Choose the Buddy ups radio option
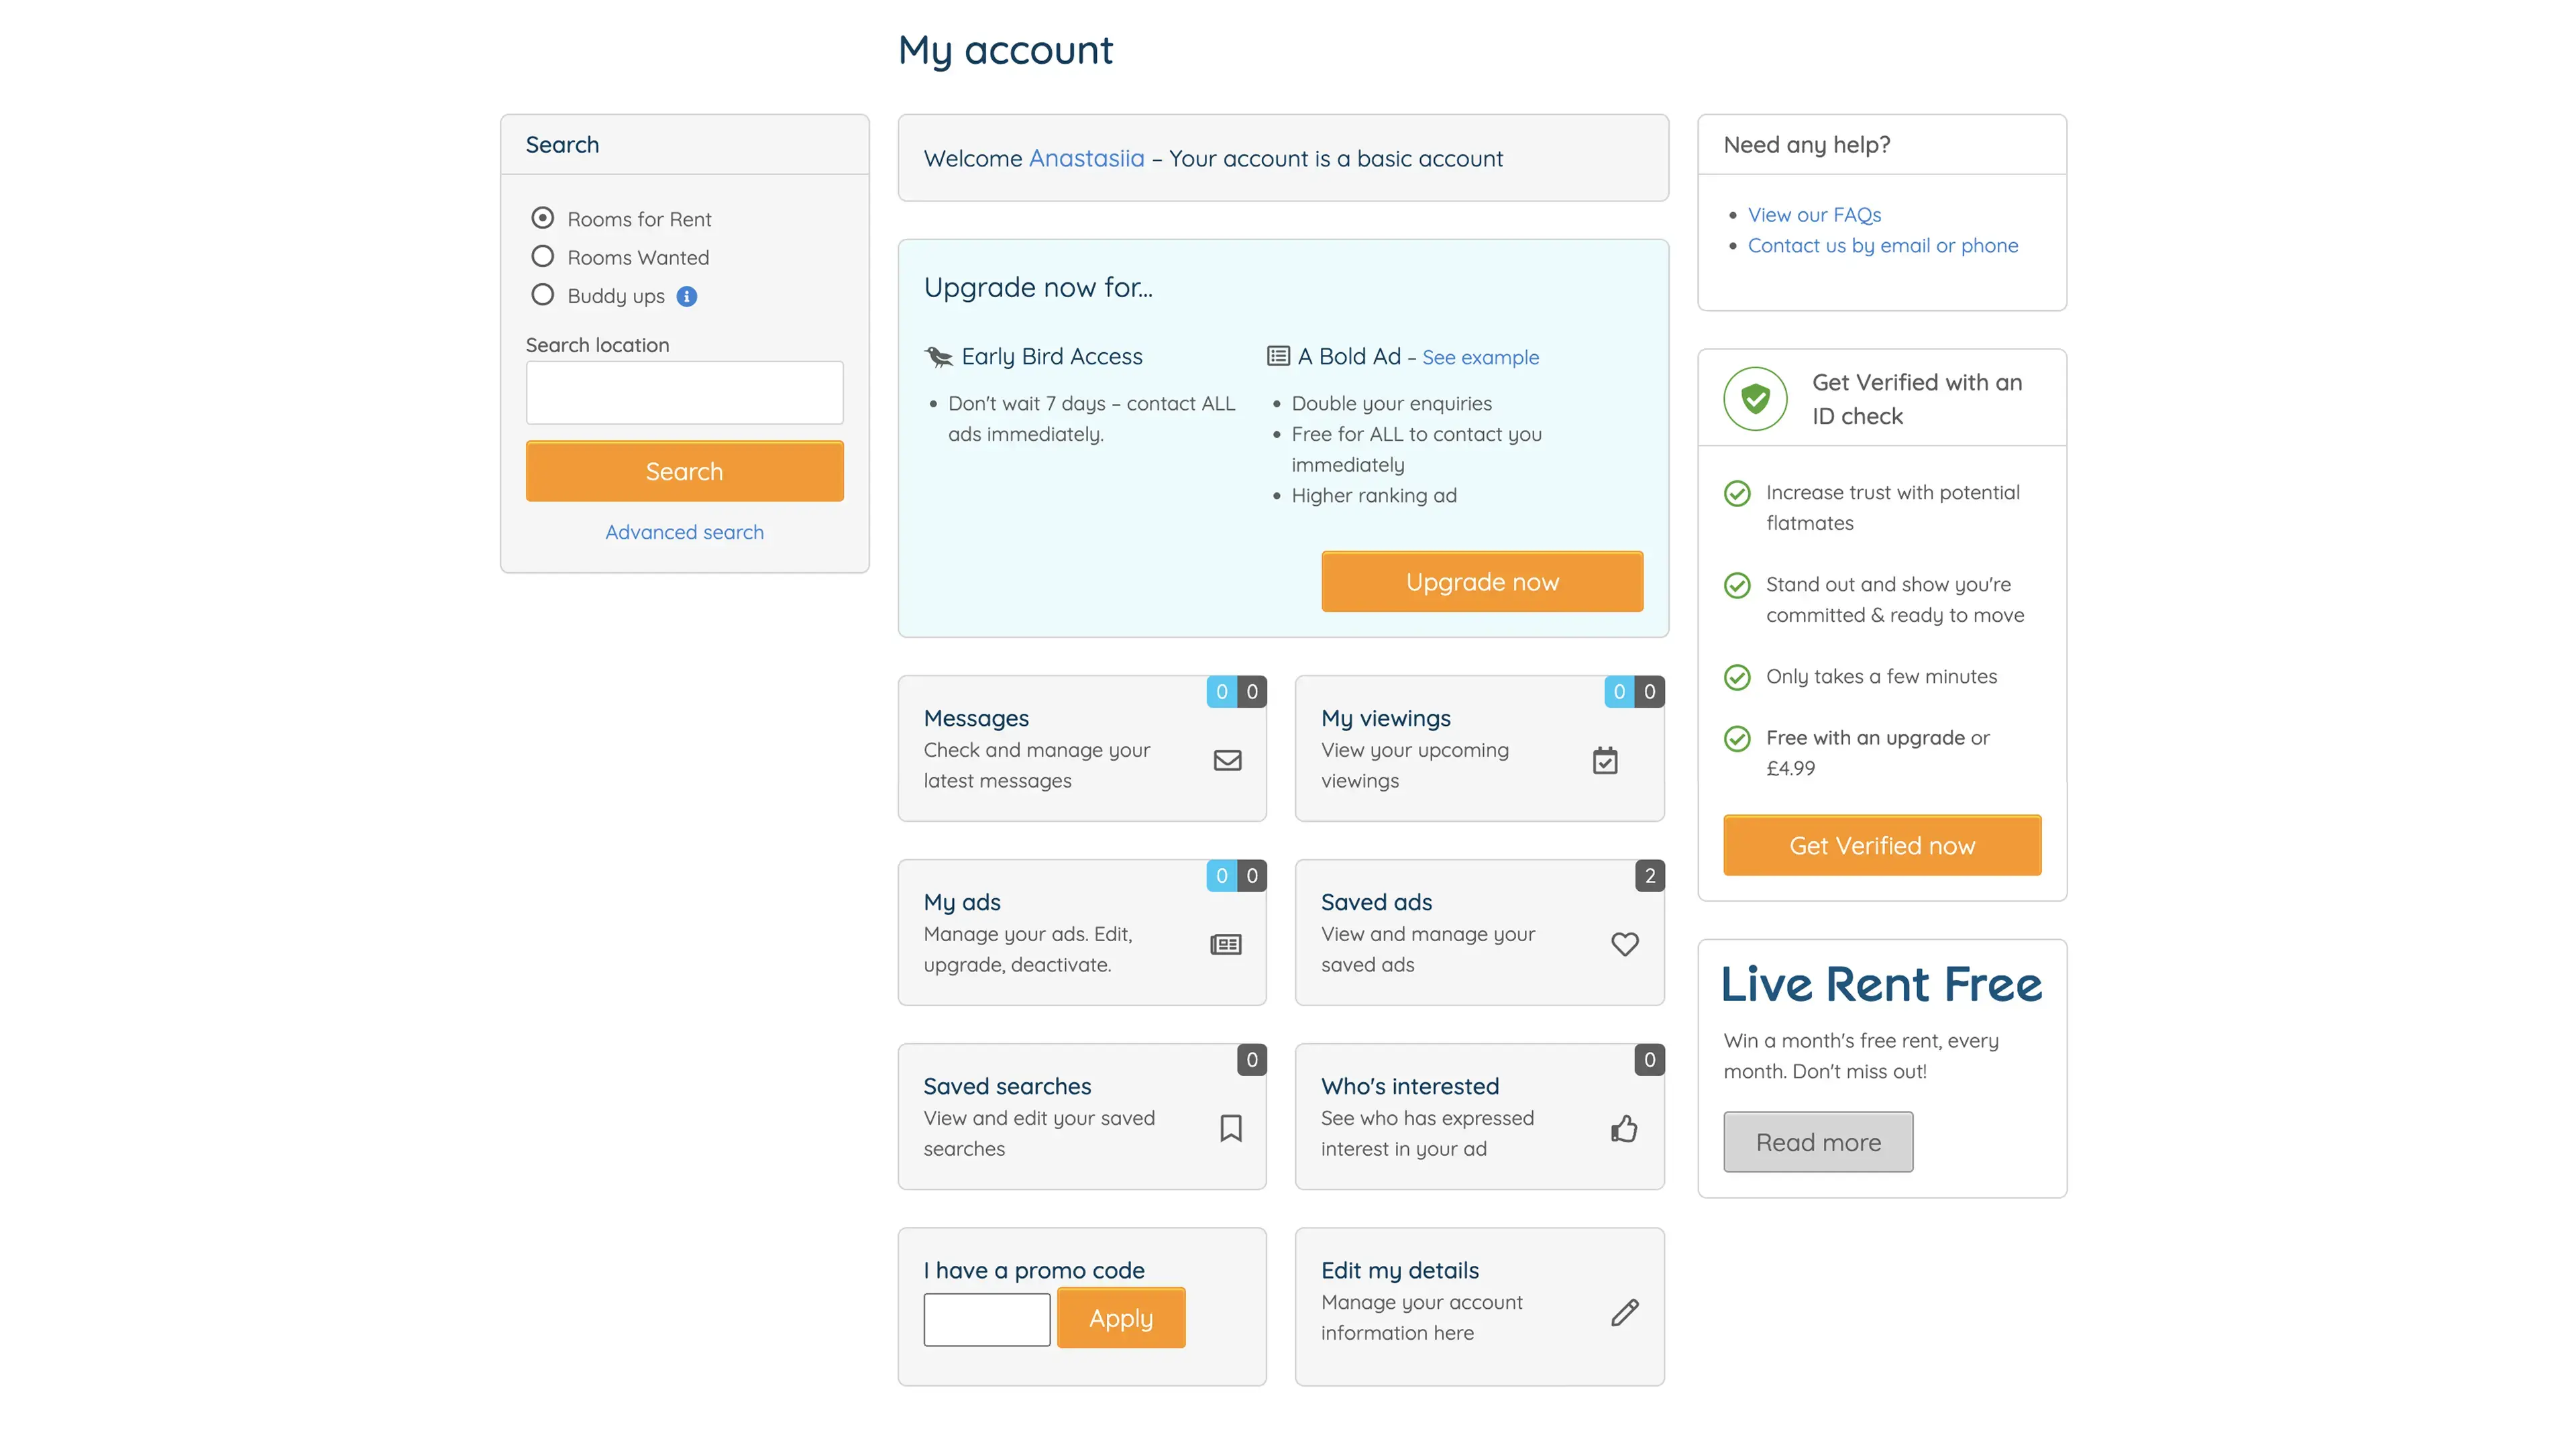 click(542, 295)
